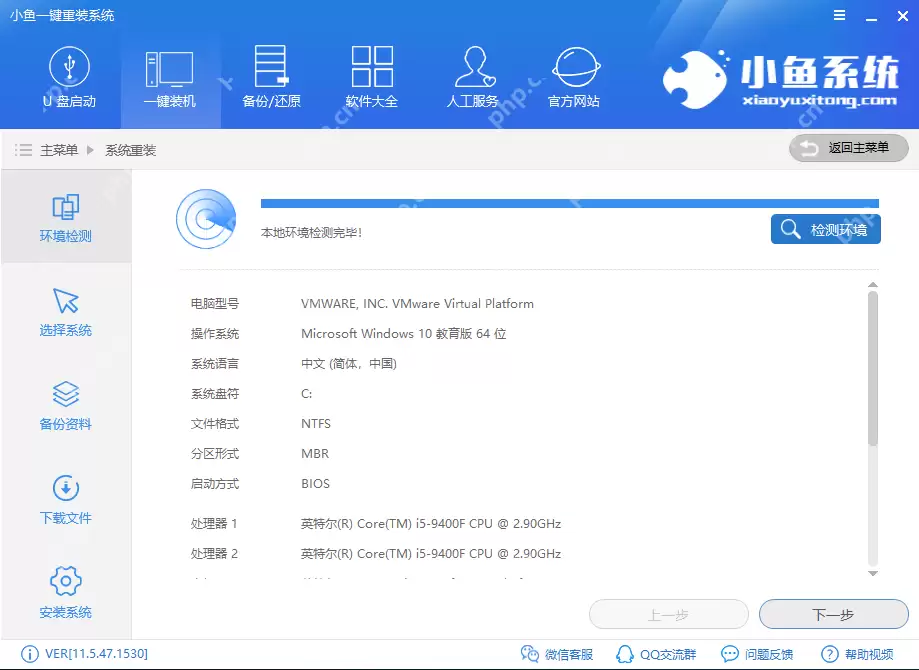The image size is (919, 670).
Task: Open 选择系统 system selection step
Action: [x=65, y=311]
